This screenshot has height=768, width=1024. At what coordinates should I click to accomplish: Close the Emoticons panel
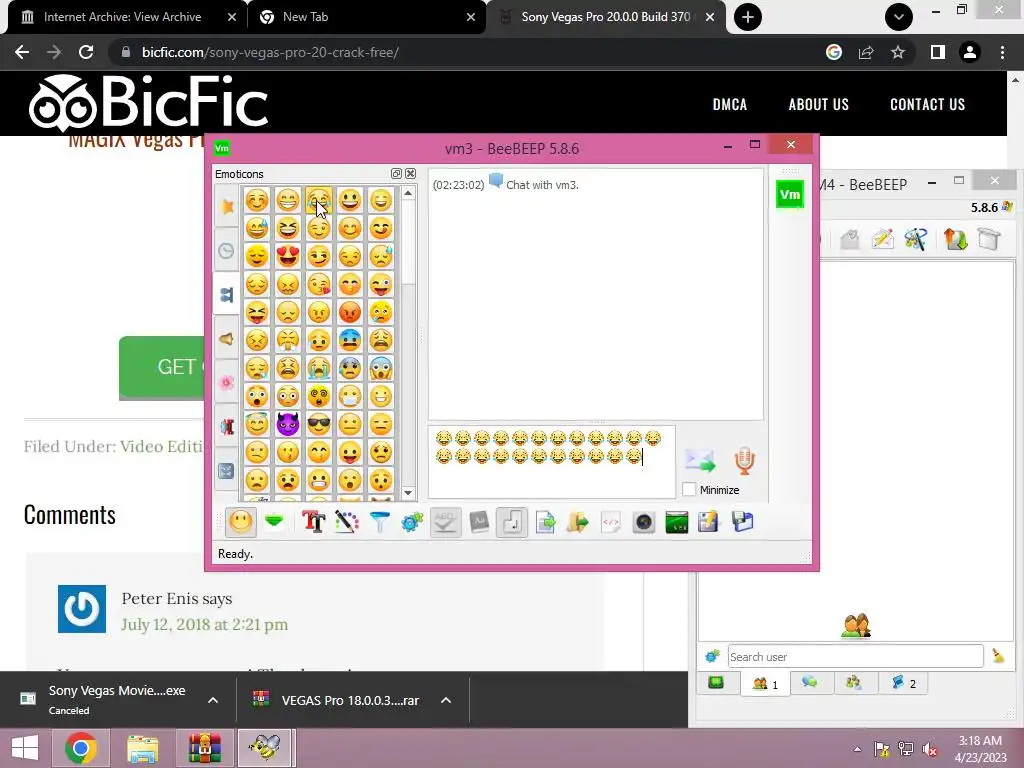pos(410,174)
